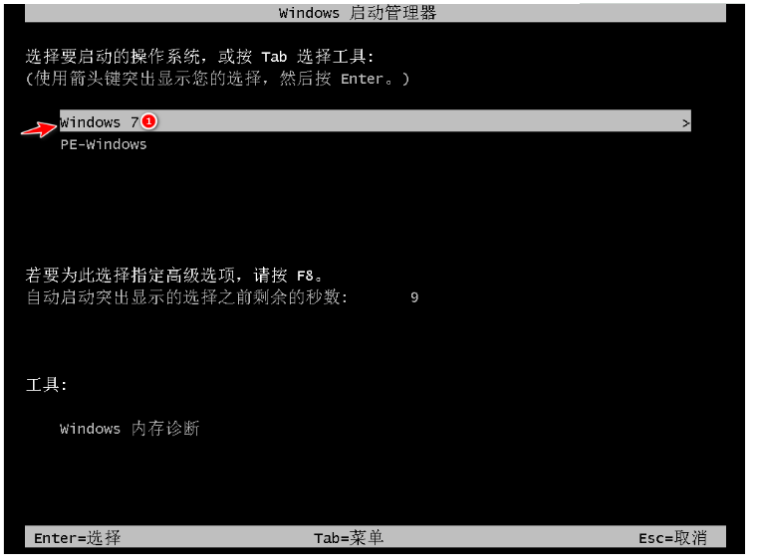The image size is (757, 556).
Task: Click the Enter=选择 hint in footer
Action: pos(77,538)
